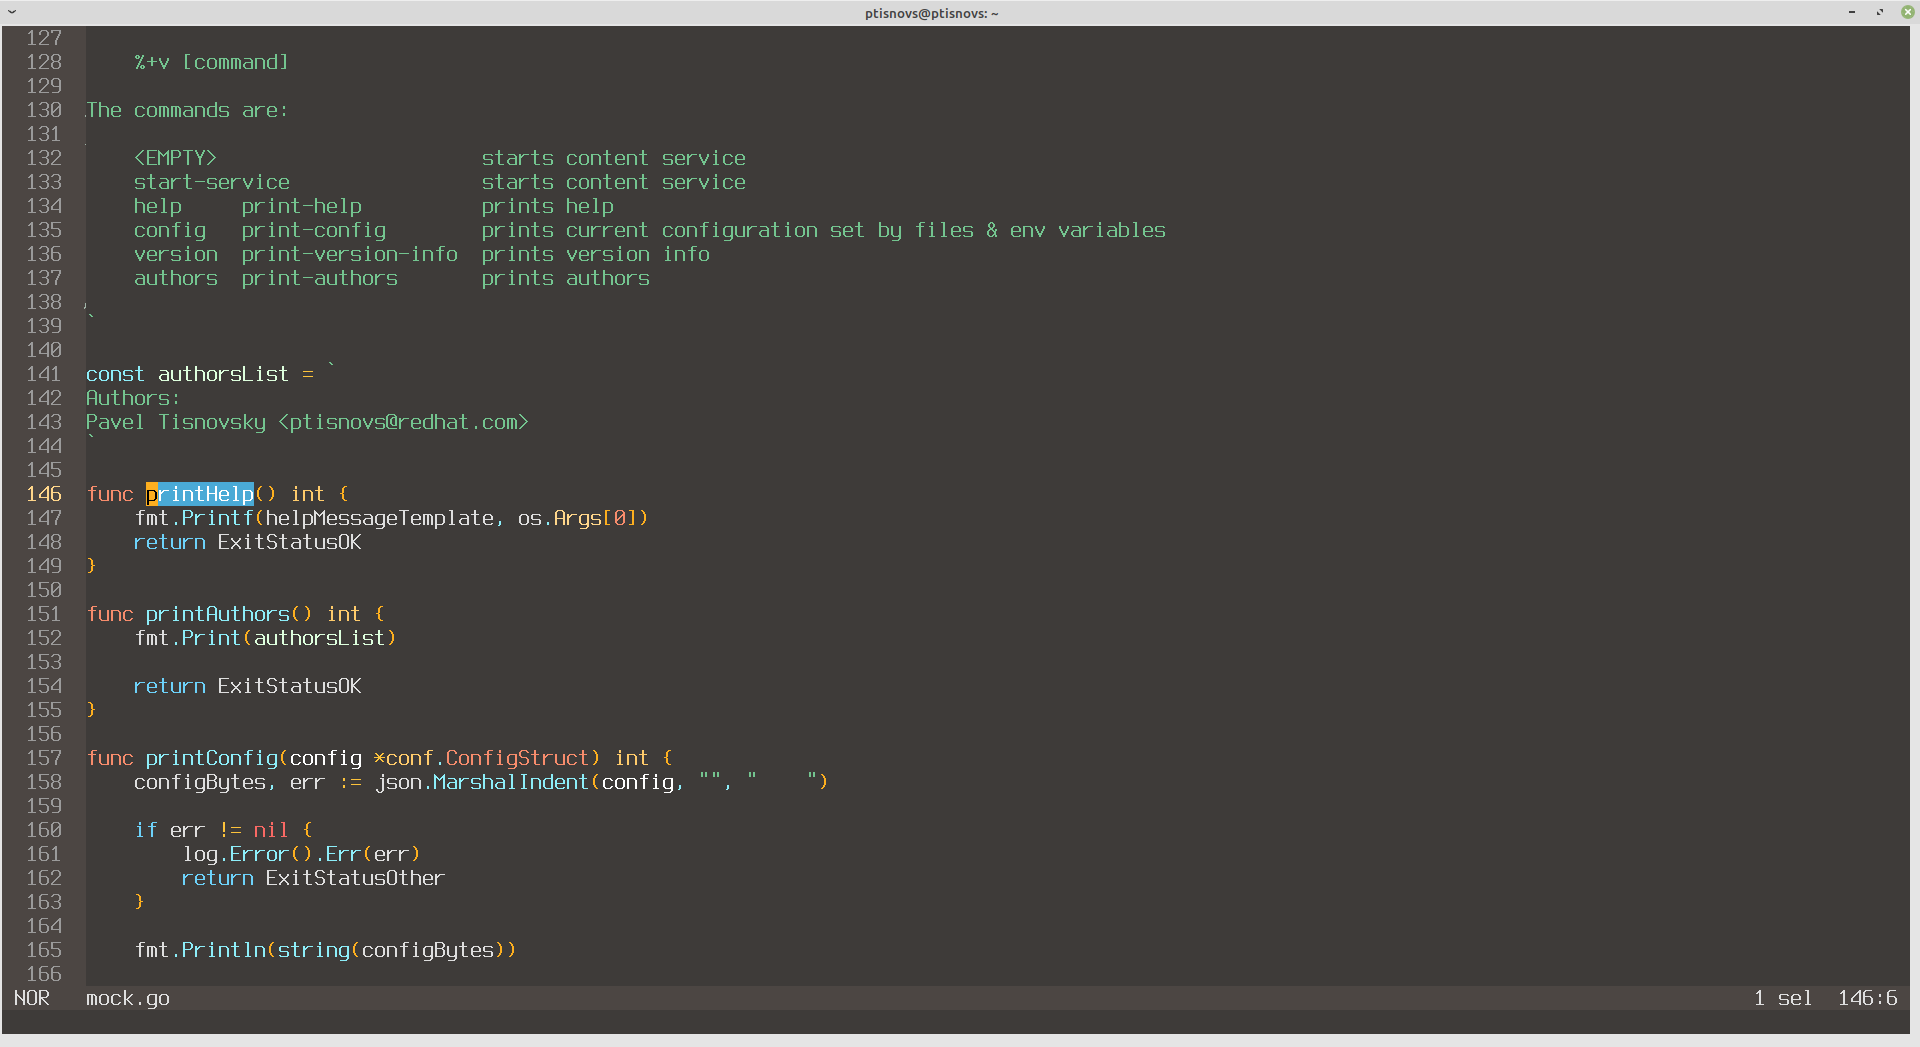The height and width of the screenshot is (1047, 1920).
Task: Click 'Println' on line 165
Action: pyautogui.click(x=224, y=950)
